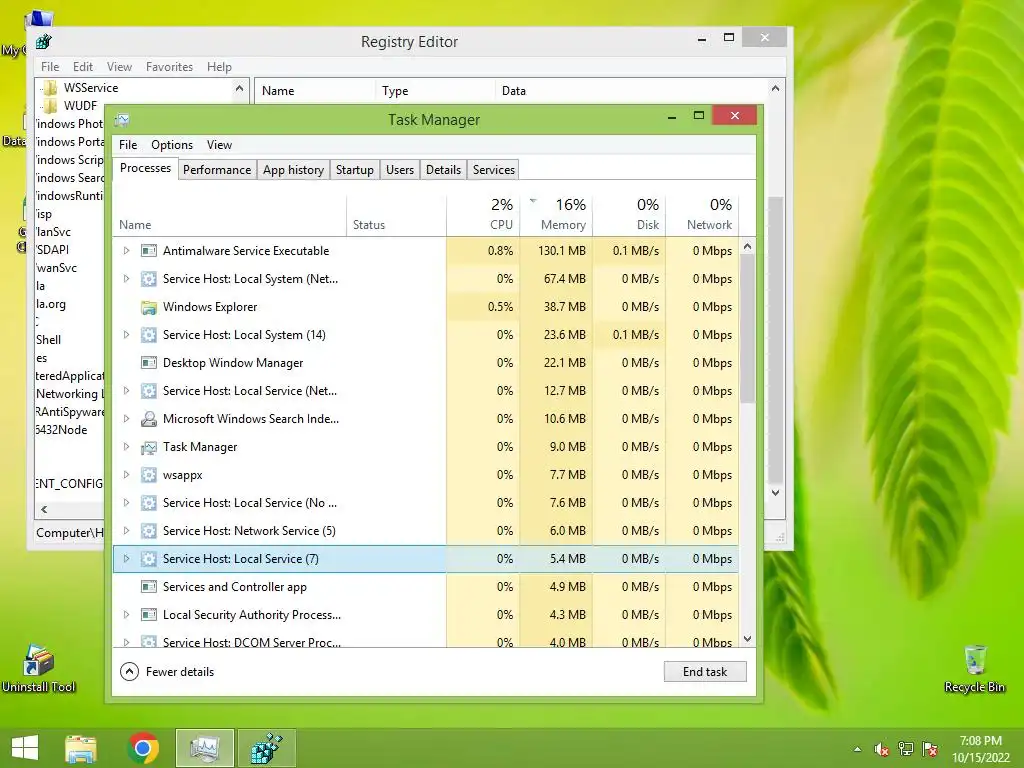Expand Service Host: Local System (Net...) row
Screen dimensions: 1024x768
pos(127,279)
